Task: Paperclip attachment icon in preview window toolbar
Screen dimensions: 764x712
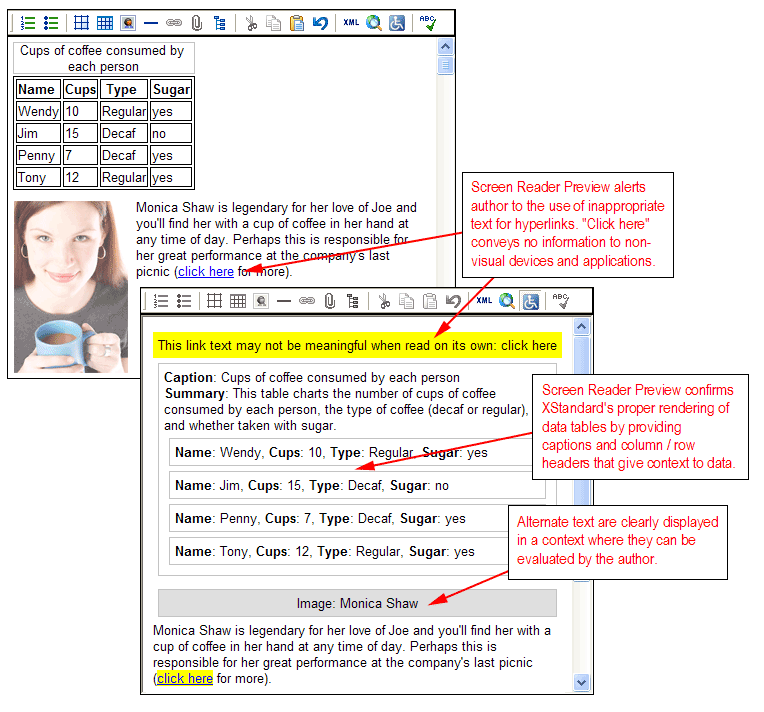Action: [x=330, y=301]
